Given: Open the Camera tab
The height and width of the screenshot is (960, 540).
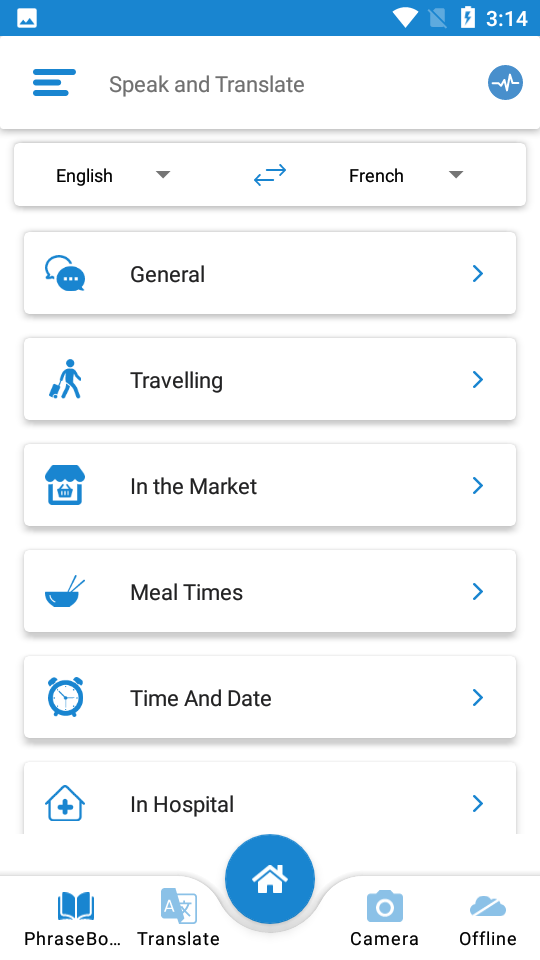Looking at the screenshot, I should click(x=384, y=918).
